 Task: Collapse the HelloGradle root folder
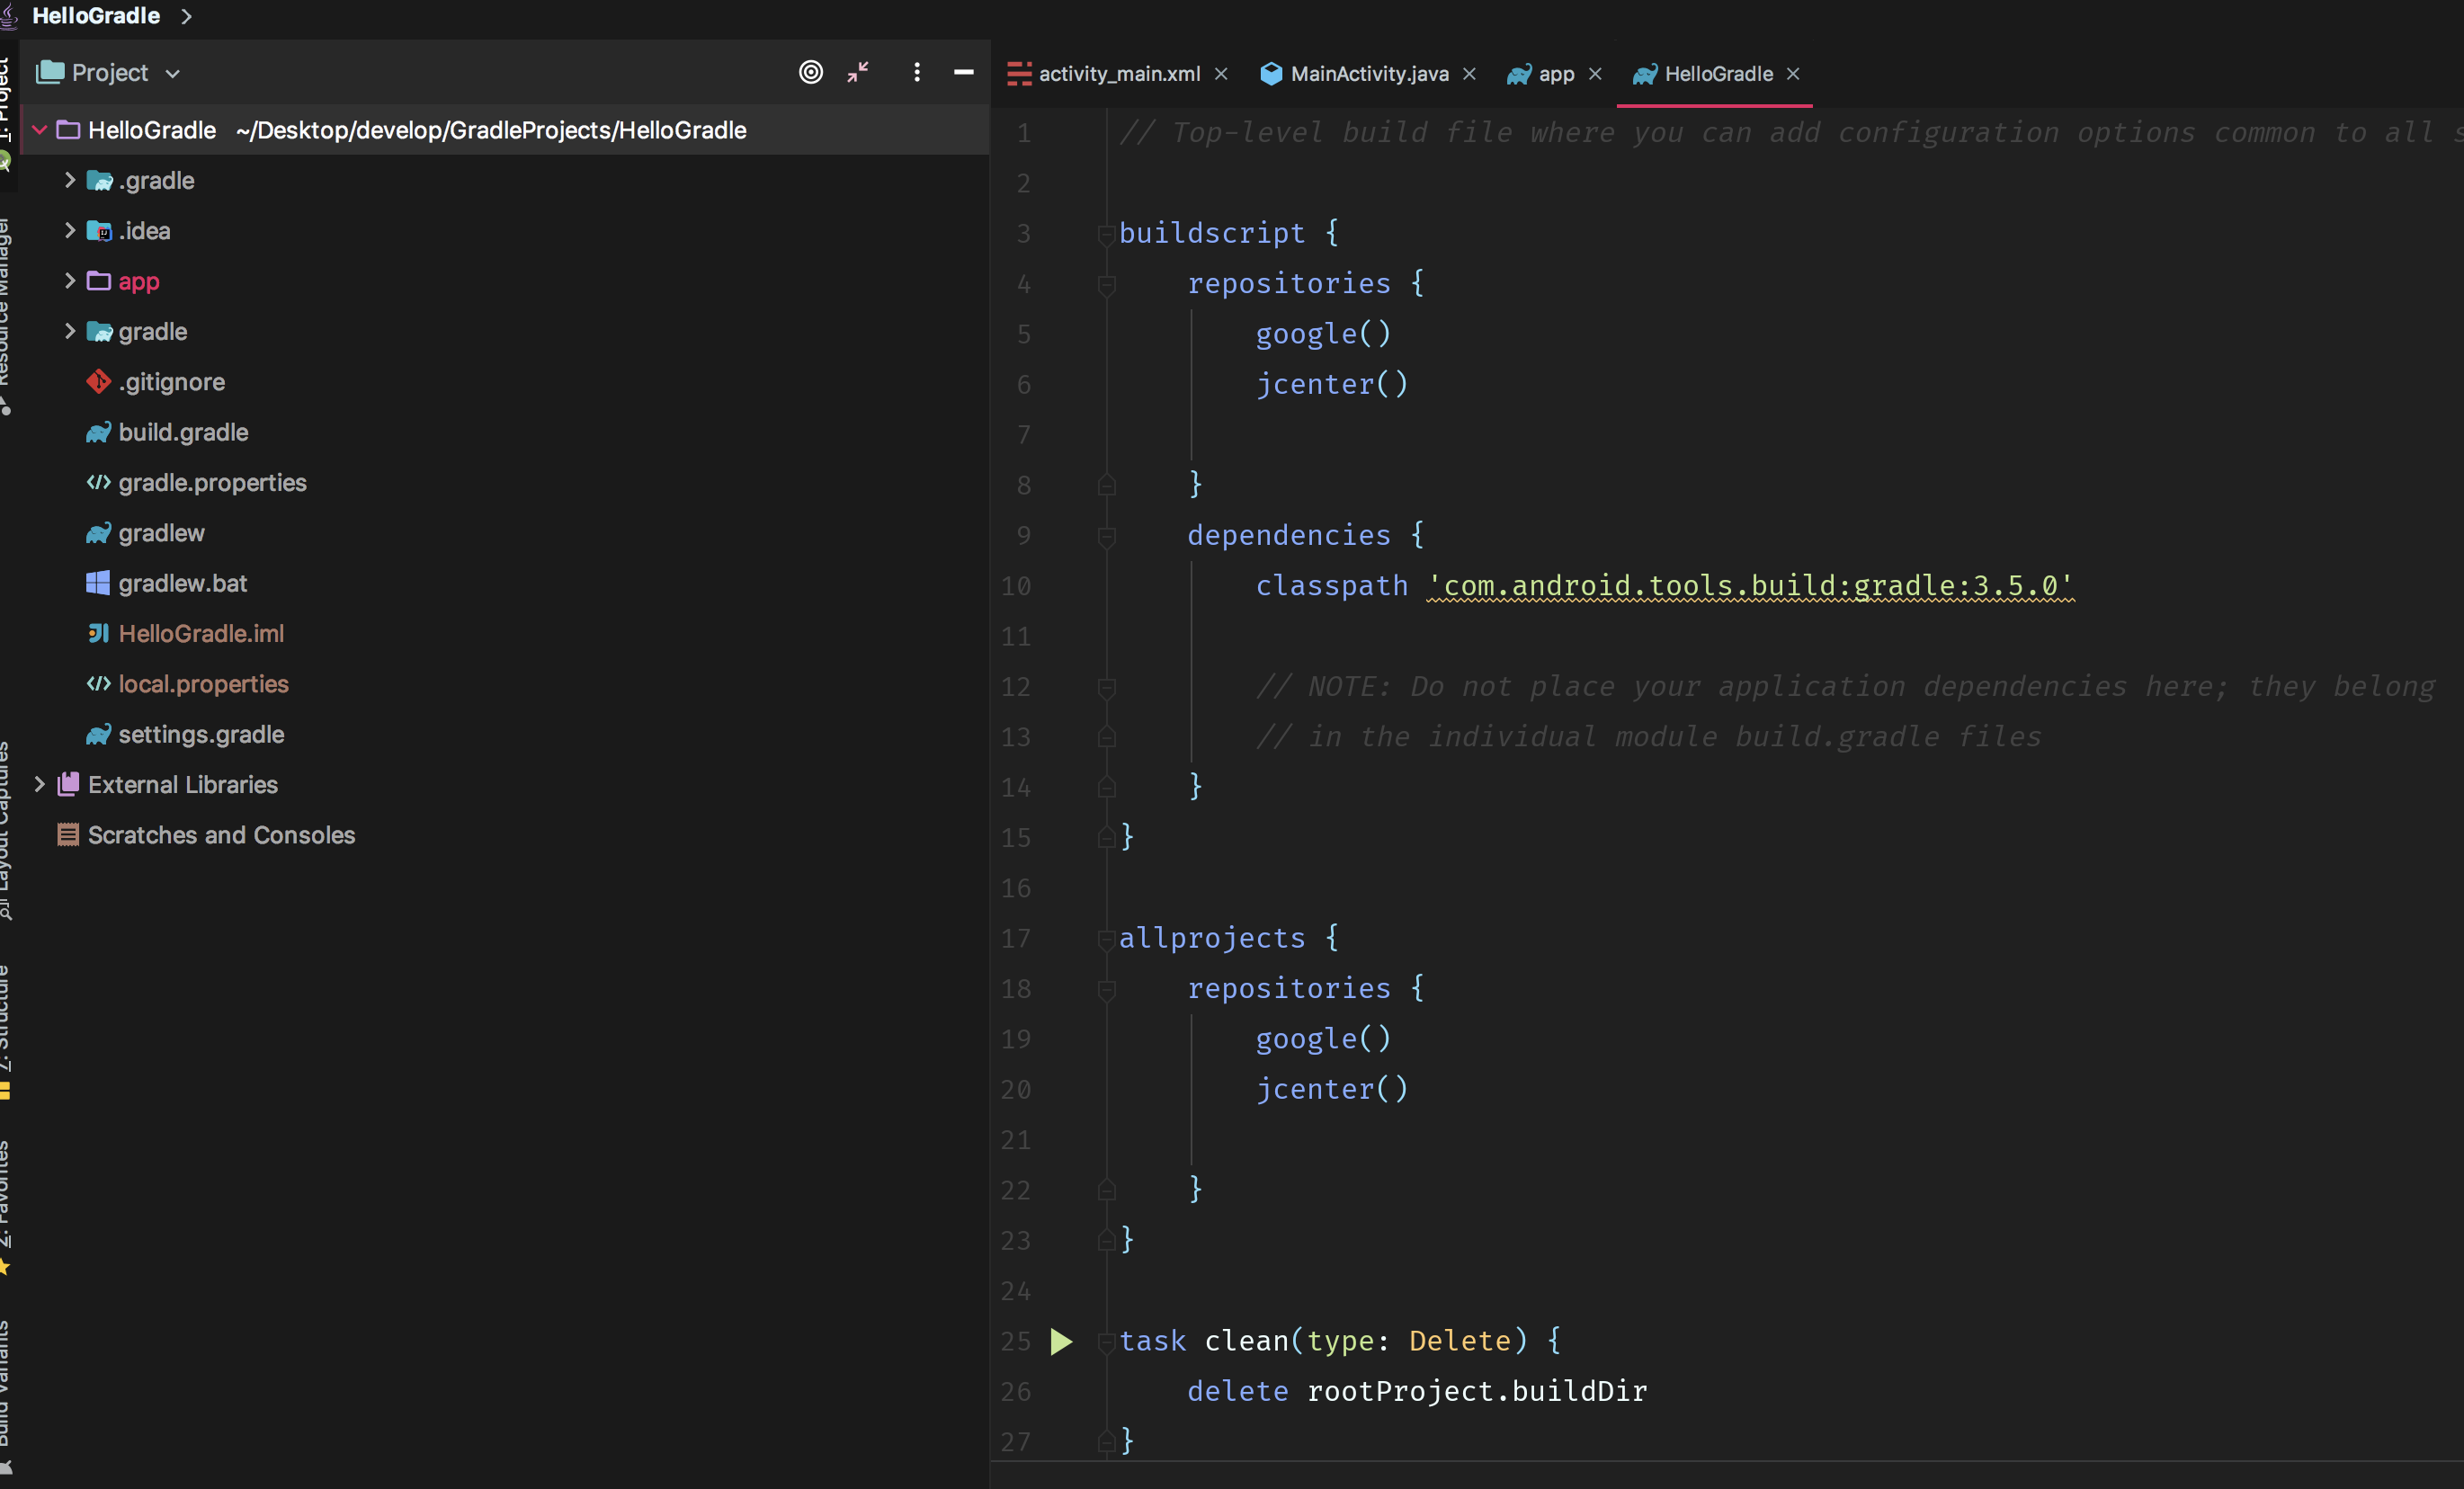click(39, 130)
